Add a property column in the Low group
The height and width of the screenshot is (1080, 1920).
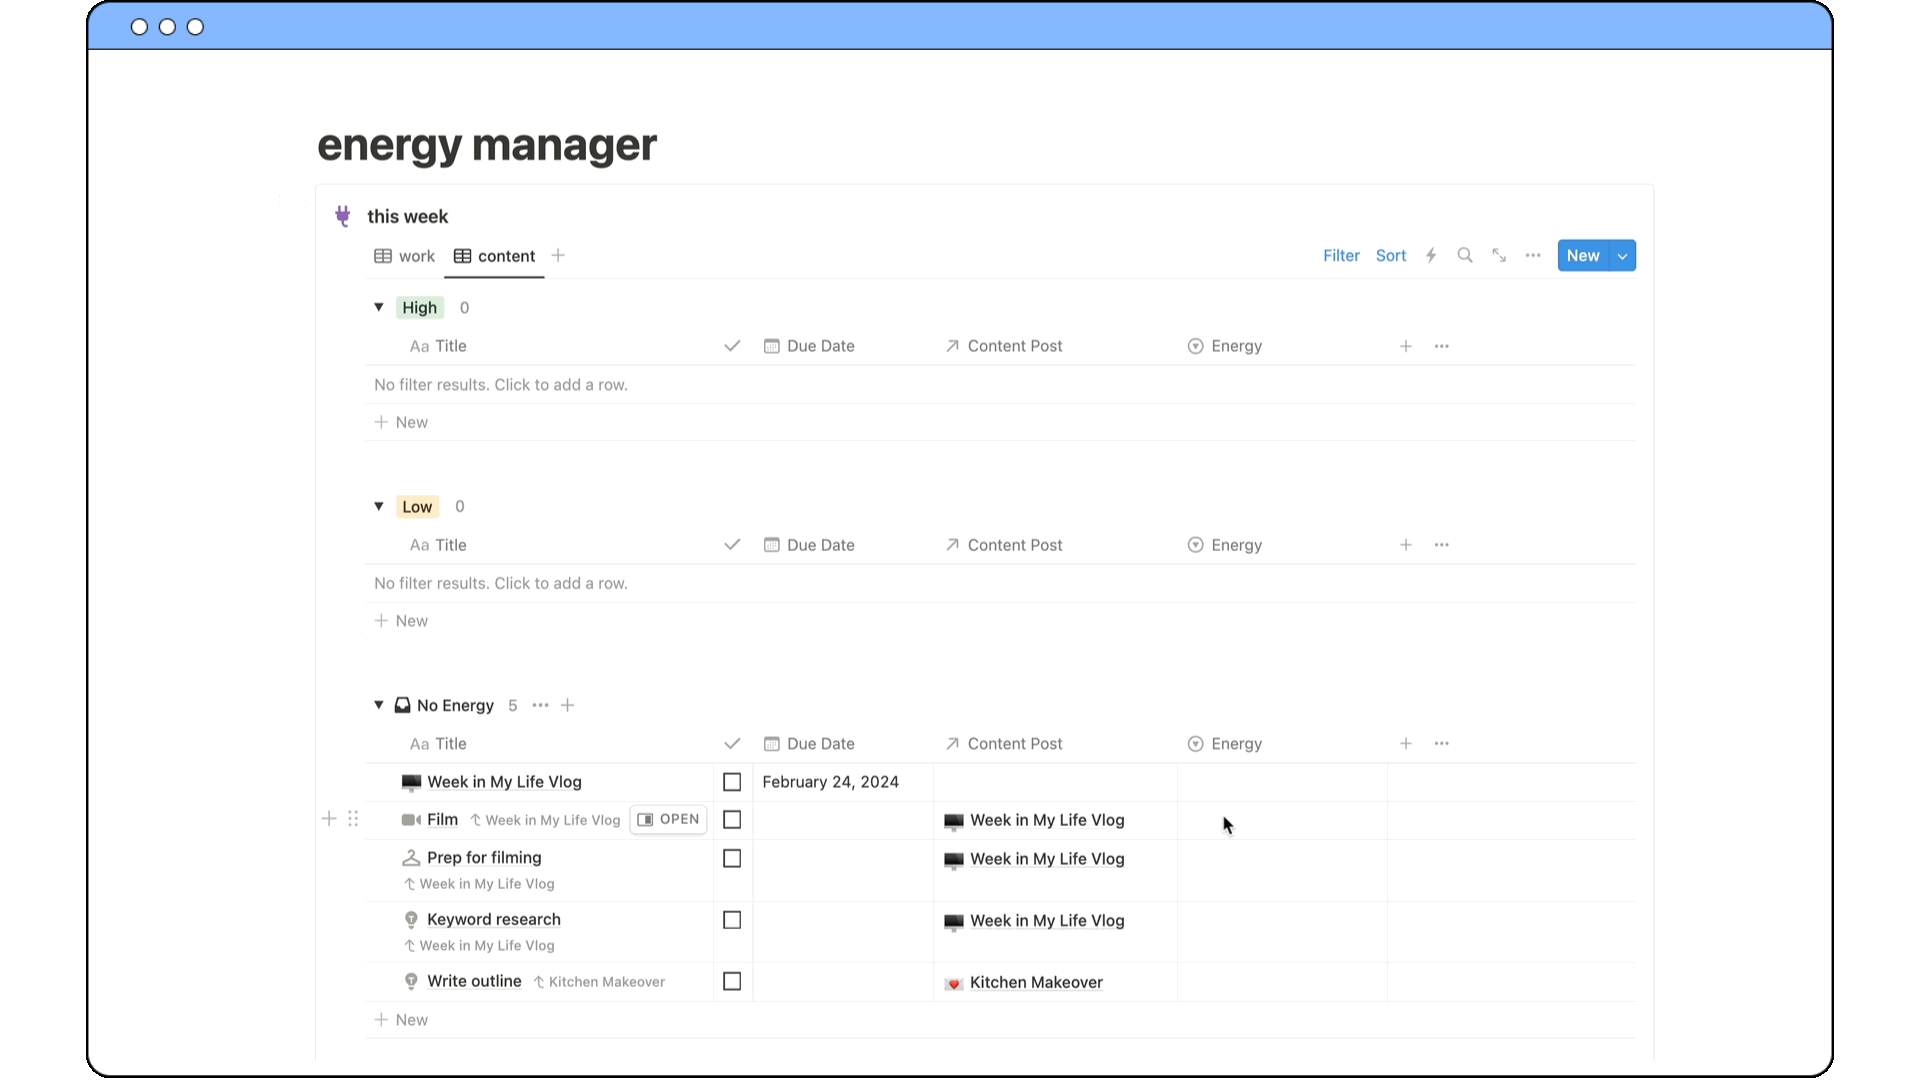click(1406, 545)
